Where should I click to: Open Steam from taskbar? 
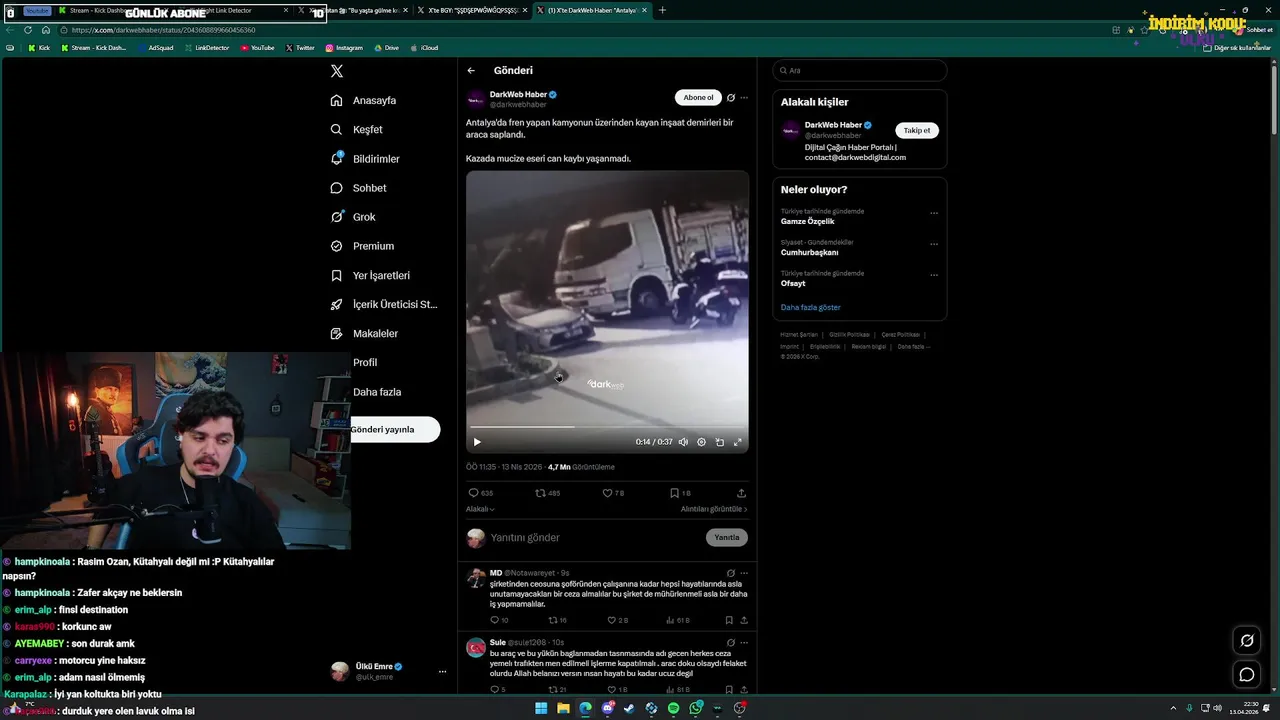coord(629,708)
